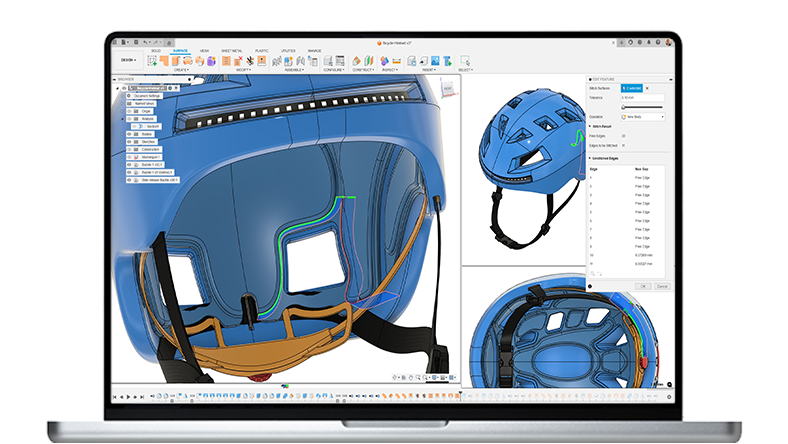This screenshot has height=444, width=788.
Task: Click the Create Sketch tool icon
Action: pos(152,61)
